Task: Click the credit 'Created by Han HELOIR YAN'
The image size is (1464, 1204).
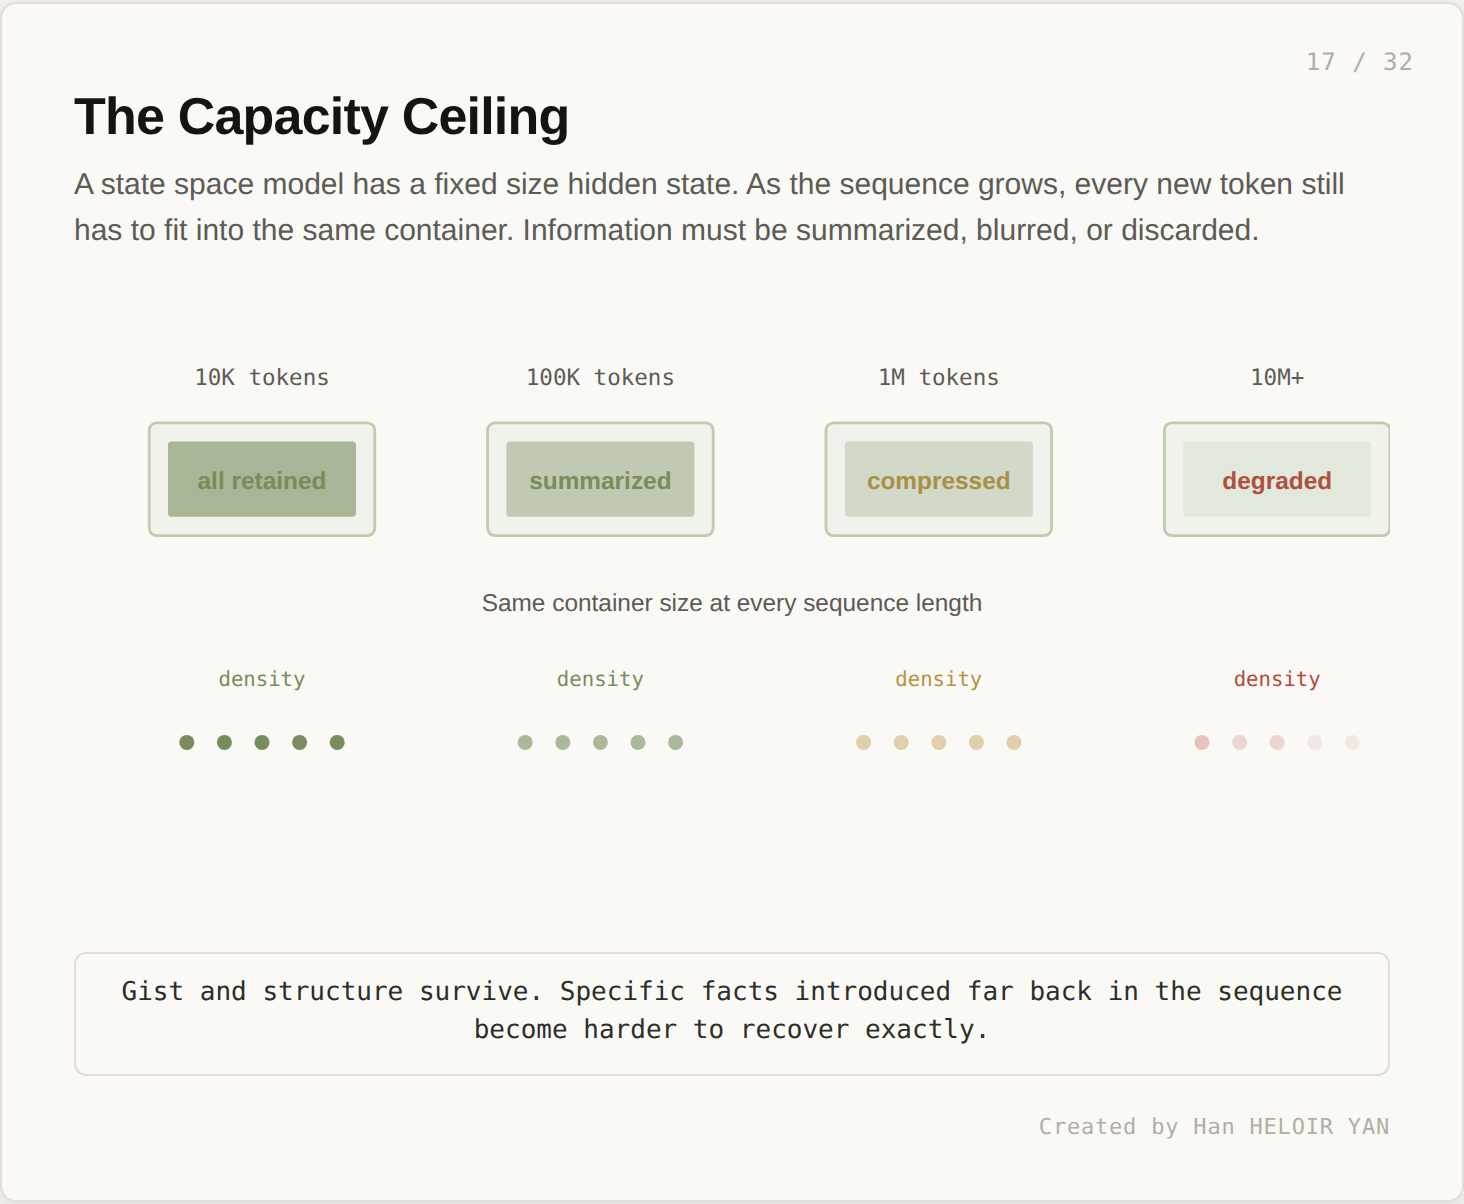Action: pos(1214,1127)
